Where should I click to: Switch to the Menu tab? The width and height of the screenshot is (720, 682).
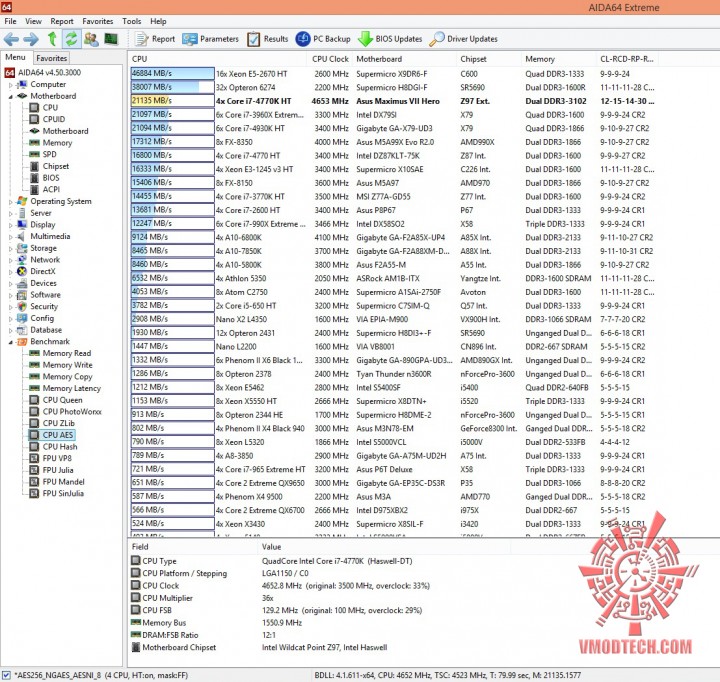pos(15,57)
